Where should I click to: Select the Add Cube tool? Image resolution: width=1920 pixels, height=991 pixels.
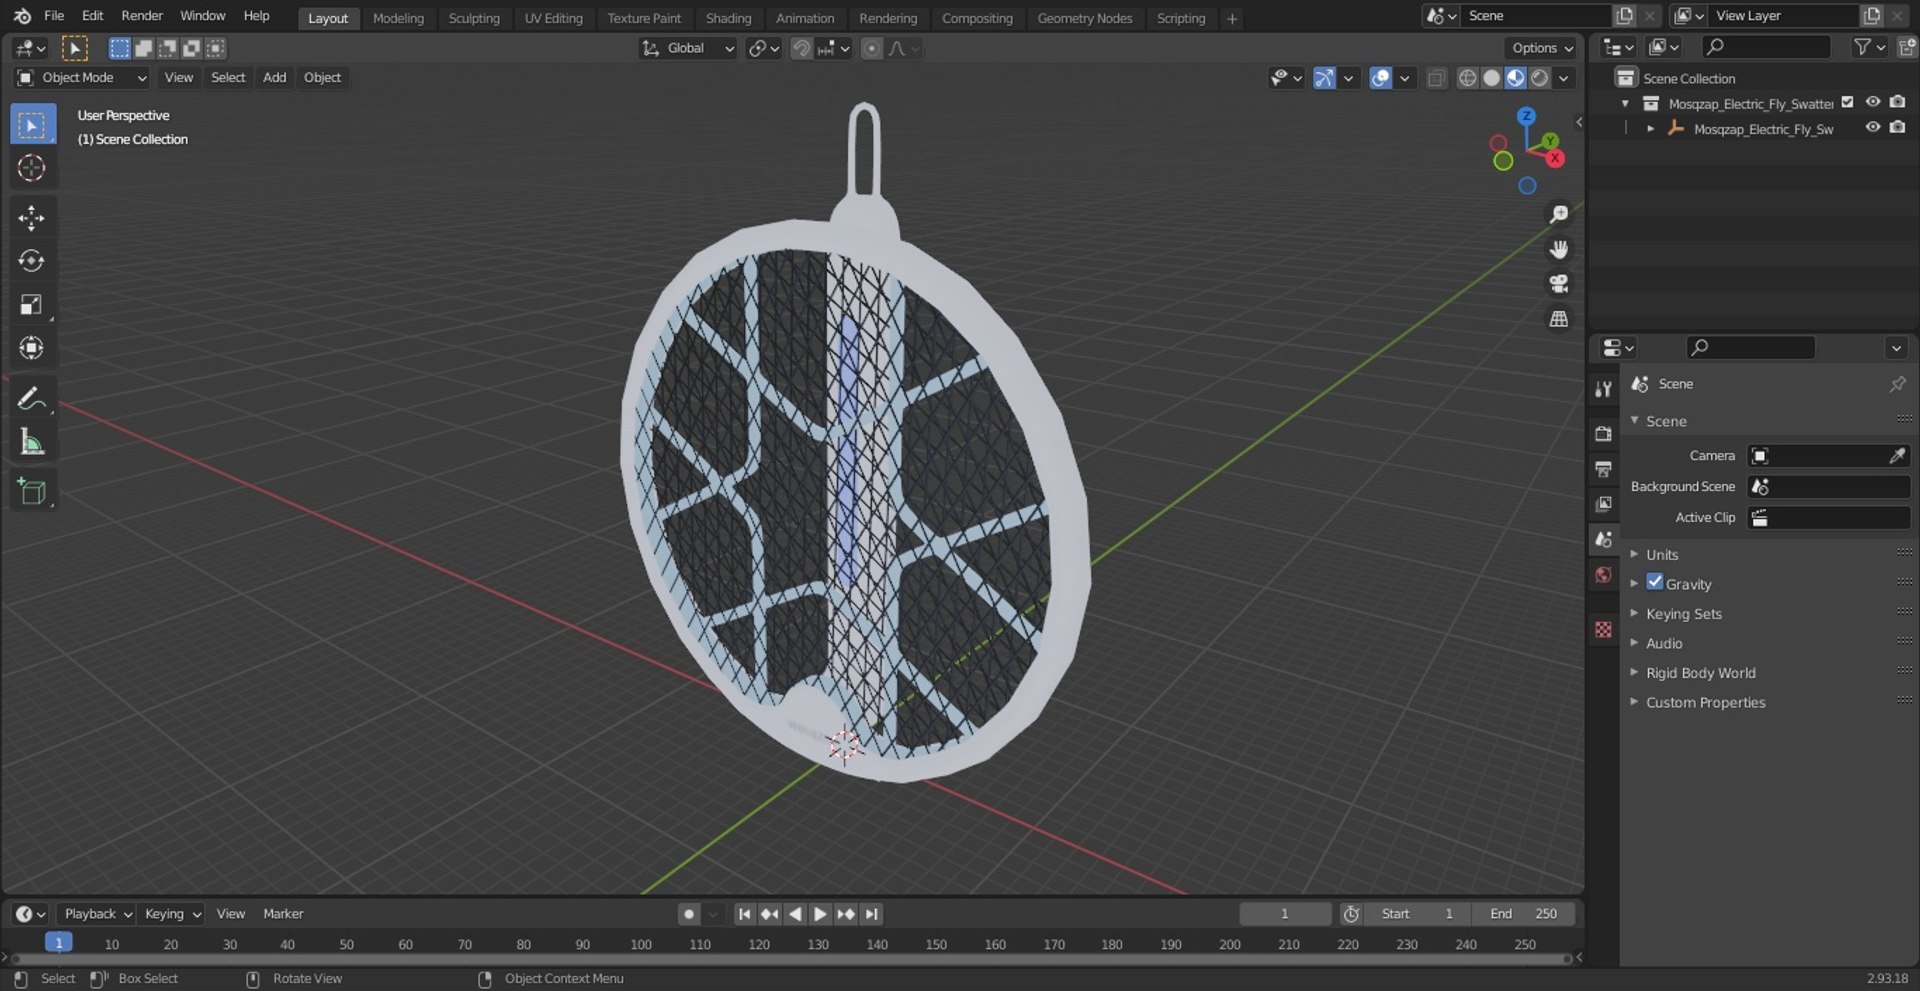pyautogui.click(x=32, y=491)
